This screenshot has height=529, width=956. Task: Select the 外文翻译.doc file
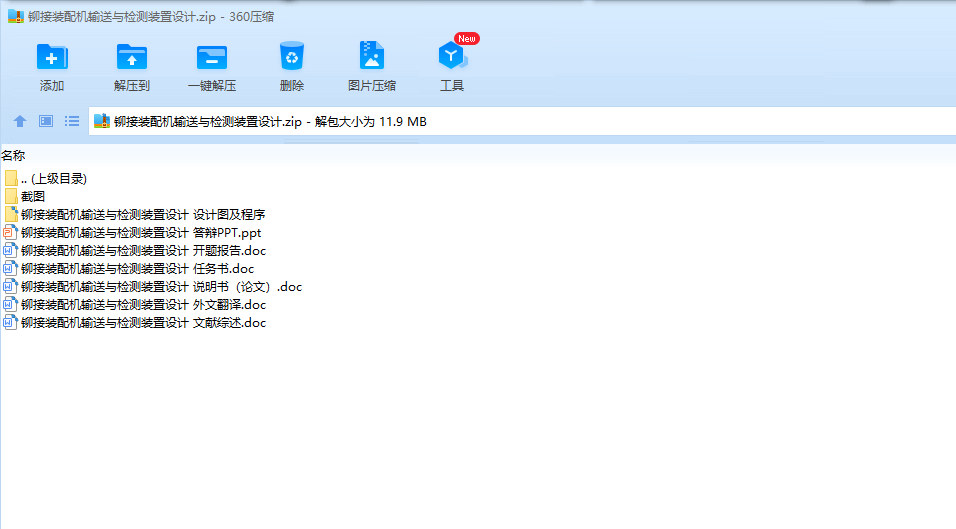pos(135,305)
